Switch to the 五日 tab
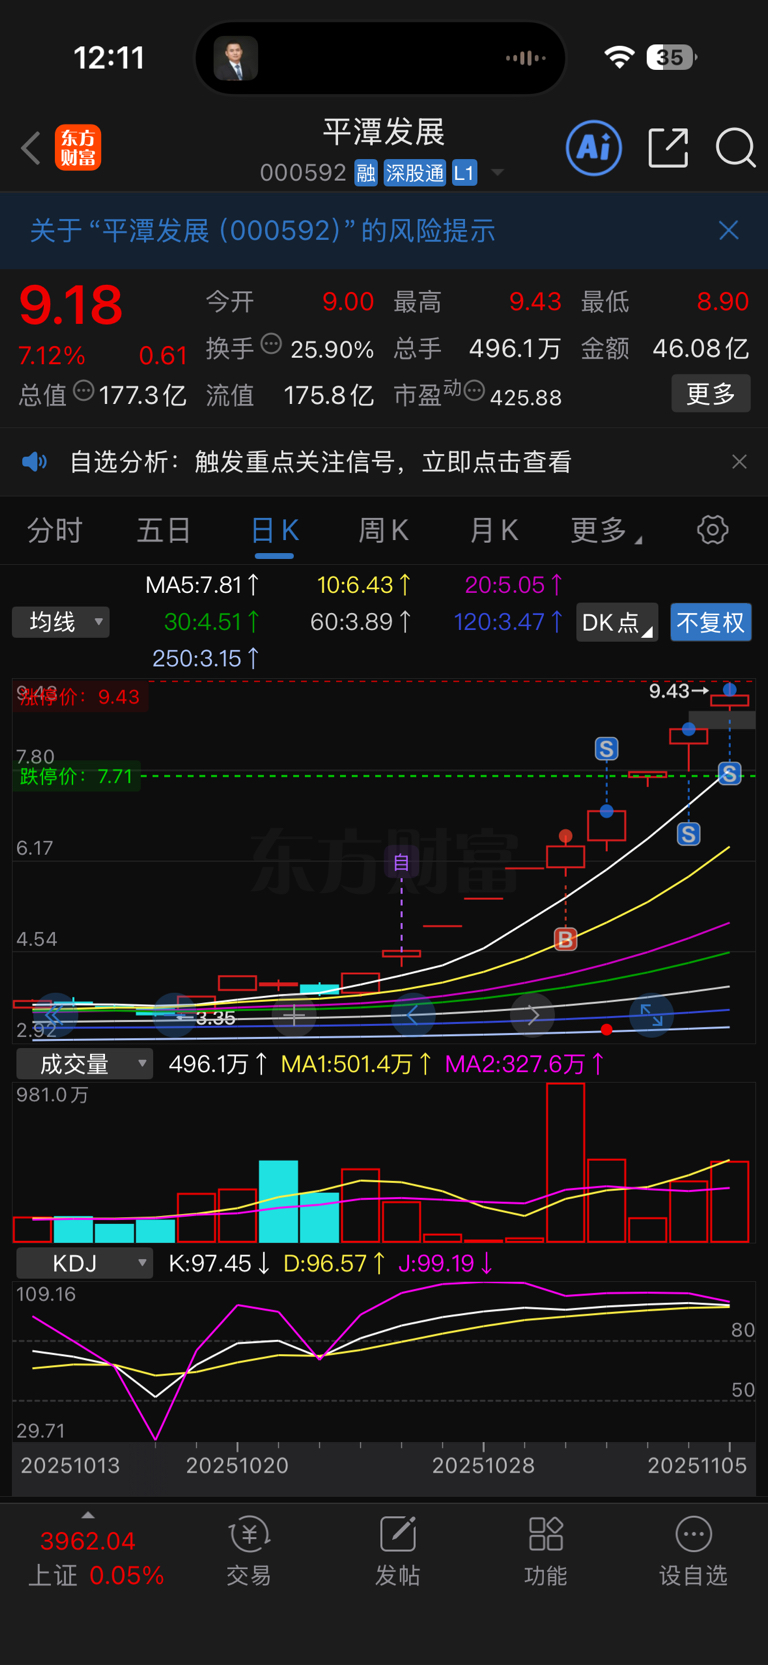Image resolution: width=769 pixels, height=1665 pixels. [x=164, y=530]
